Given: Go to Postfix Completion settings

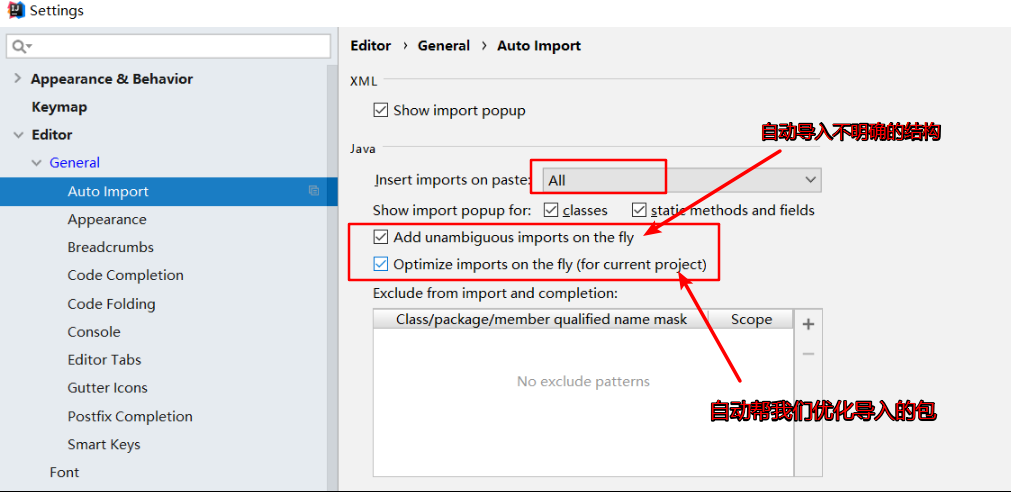Looking at the screenshot, I should click(x=130, y=417).
